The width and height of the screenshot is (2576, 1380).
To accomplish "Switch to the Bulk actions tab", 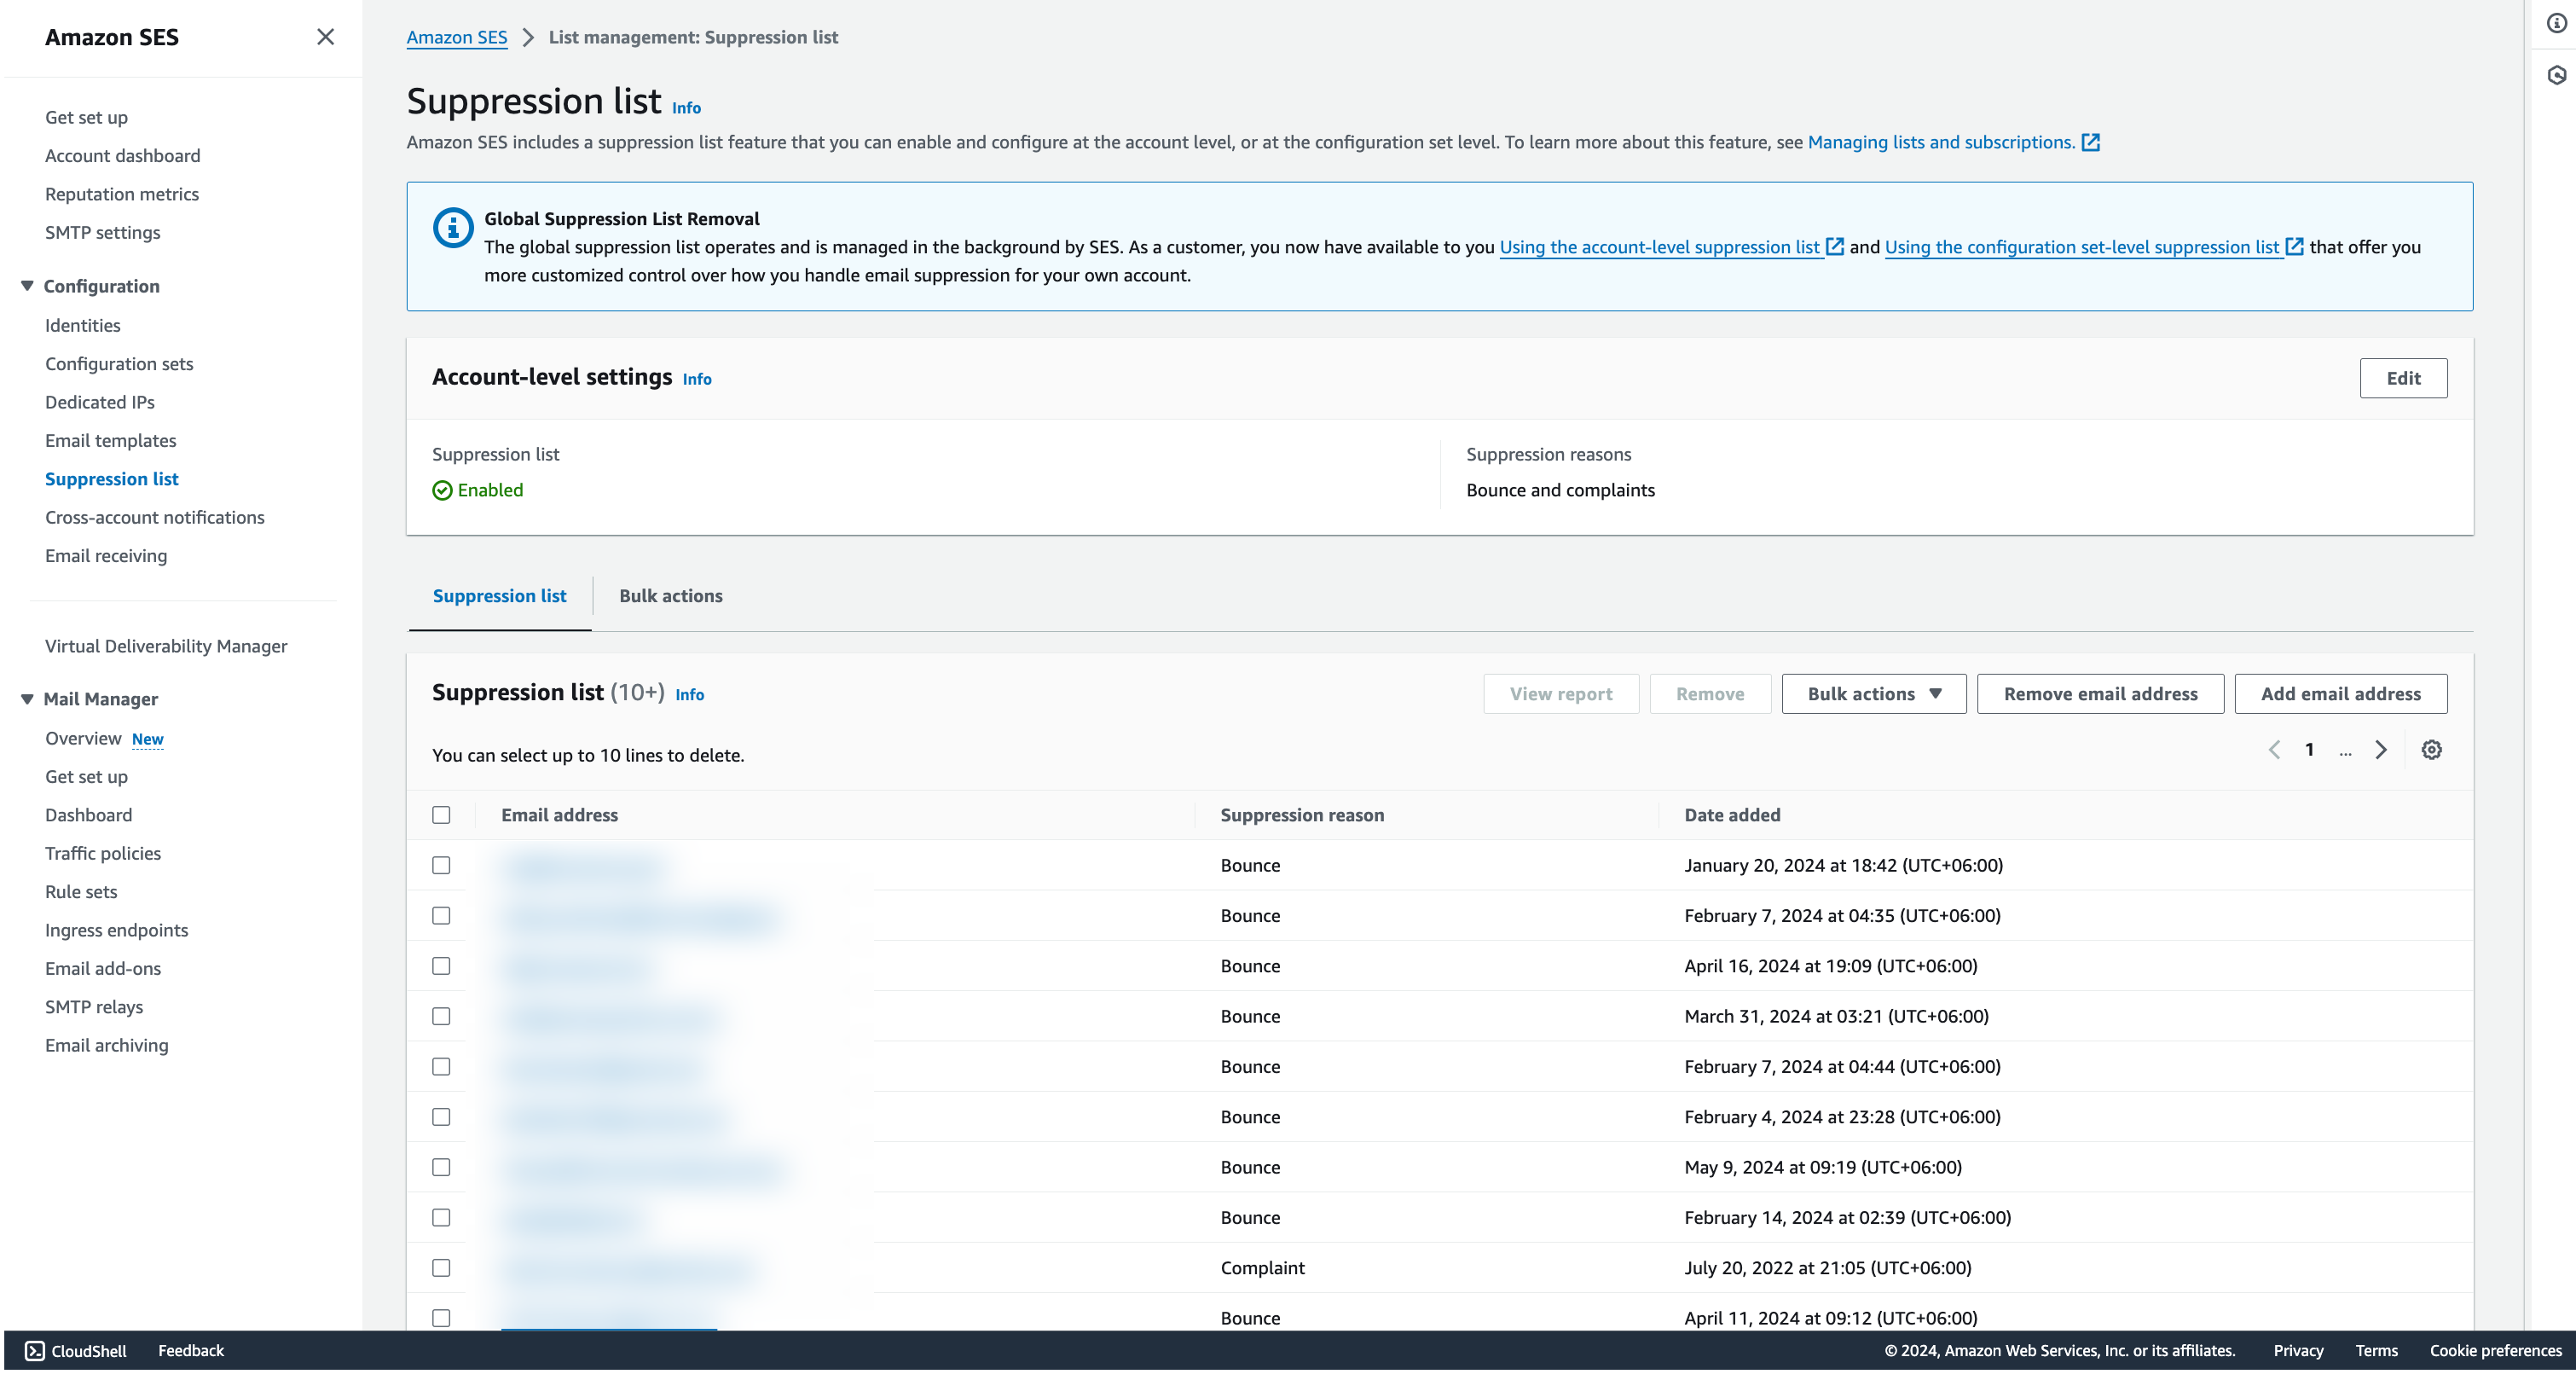I will point(670,596).
